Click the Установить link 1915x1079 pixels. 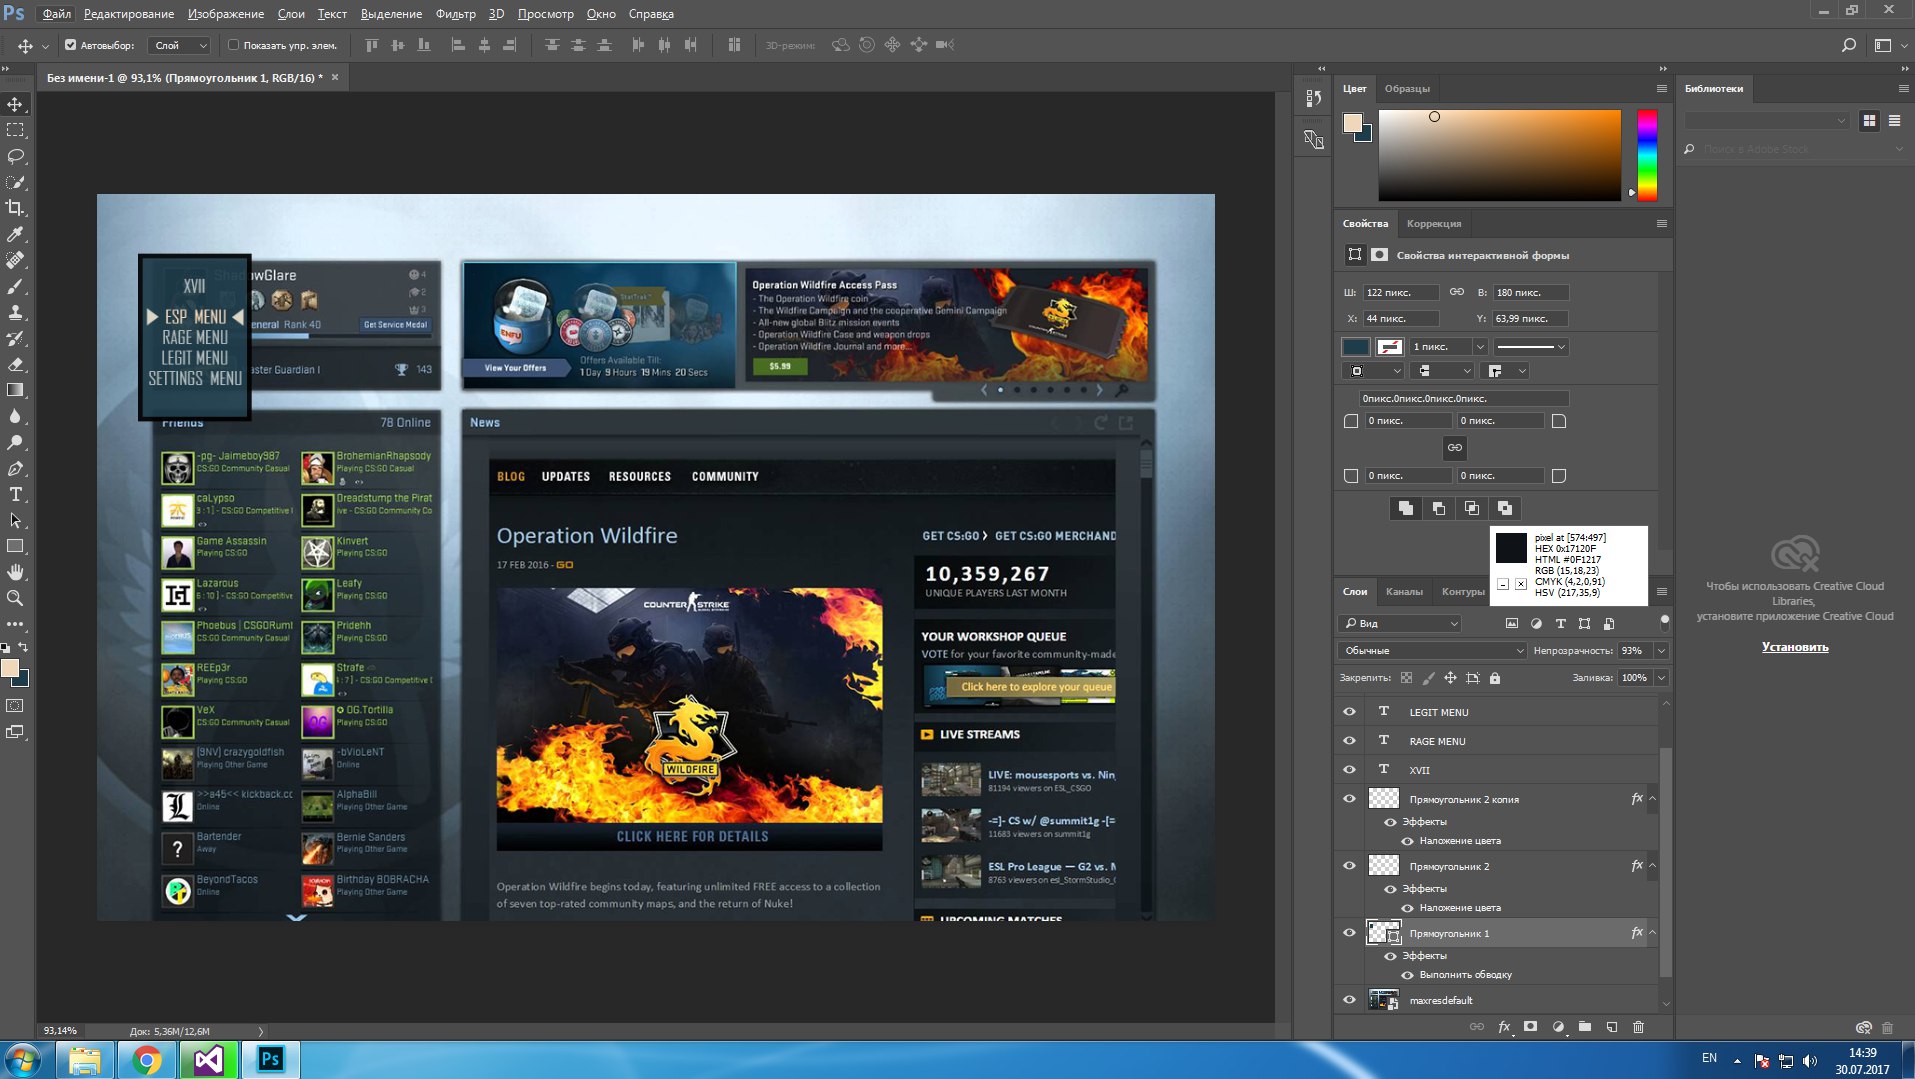(1794, 647)
